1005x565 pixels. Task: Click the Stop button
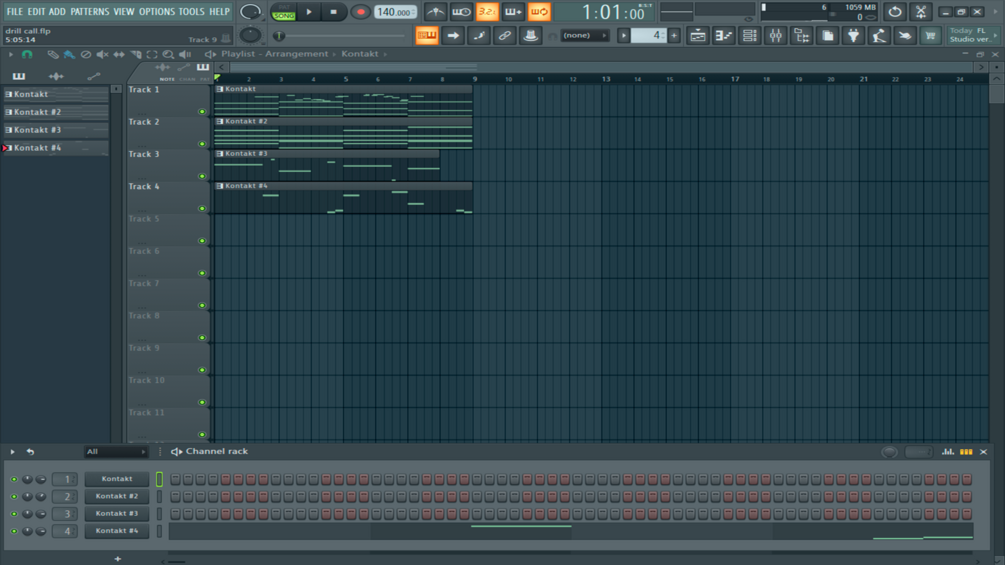(333, 12)
